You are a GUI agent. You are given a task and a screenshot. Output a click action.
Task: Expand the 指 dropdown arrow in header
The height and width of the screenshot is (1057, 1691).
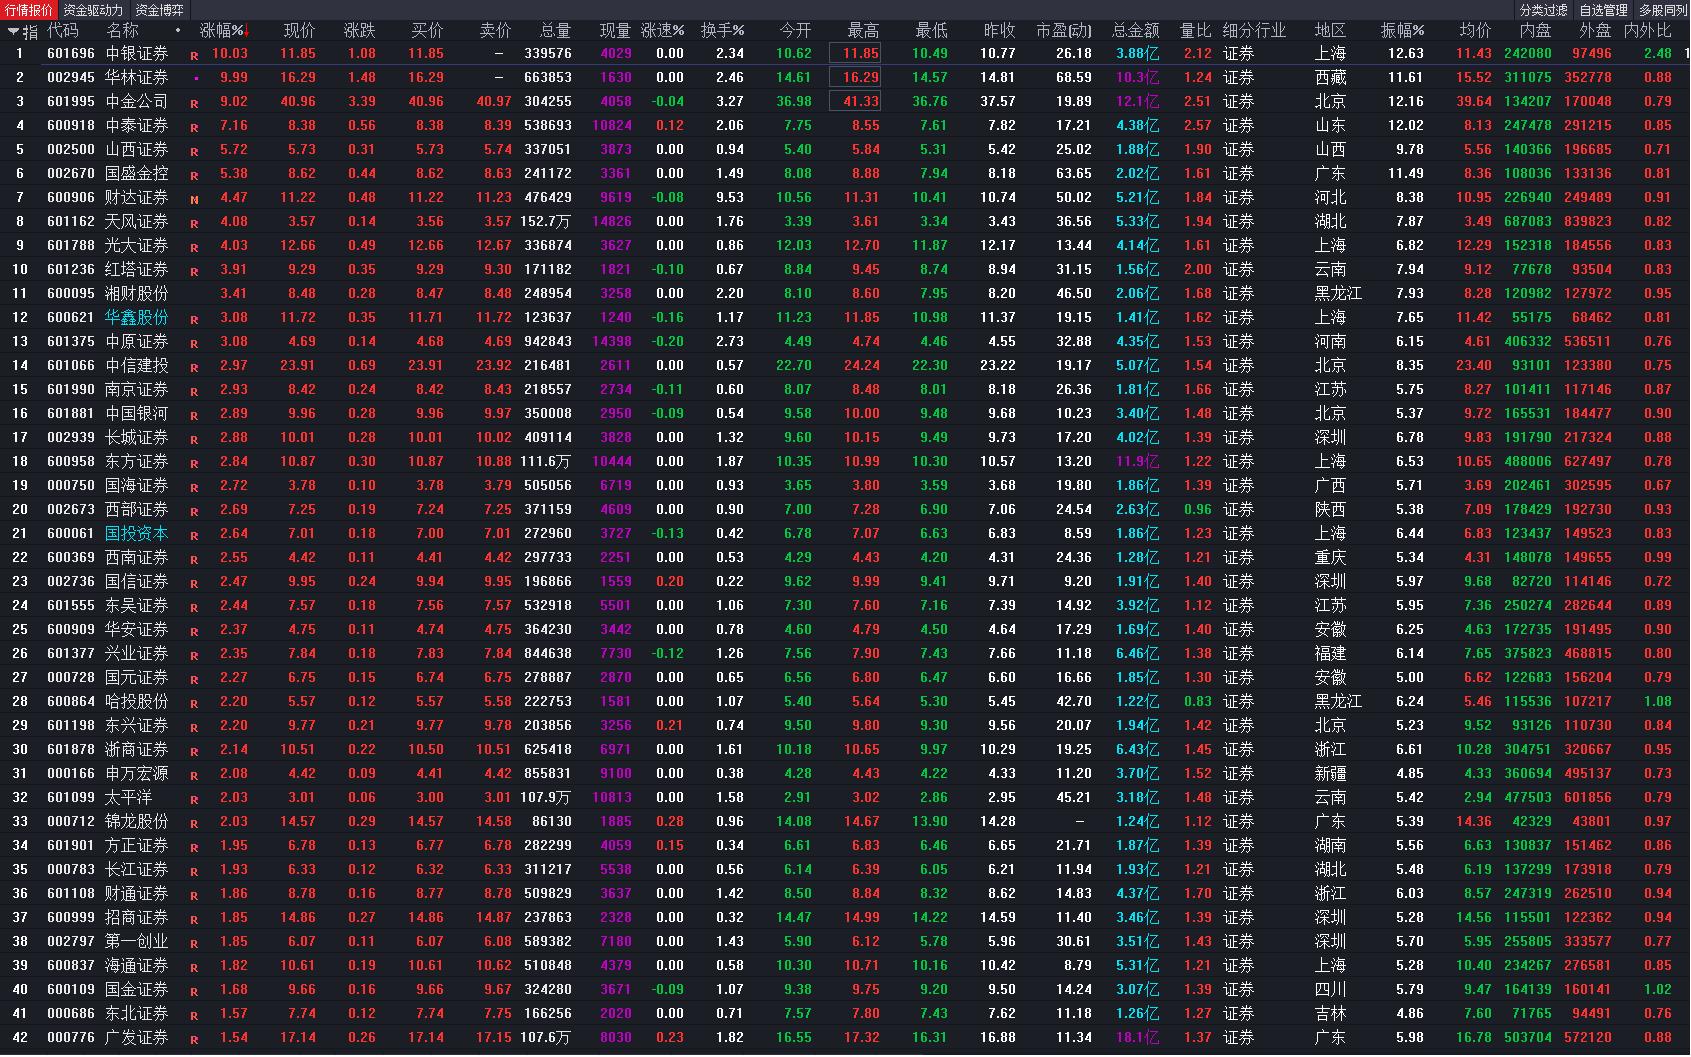pyautogui.click(x=13, y=31)
